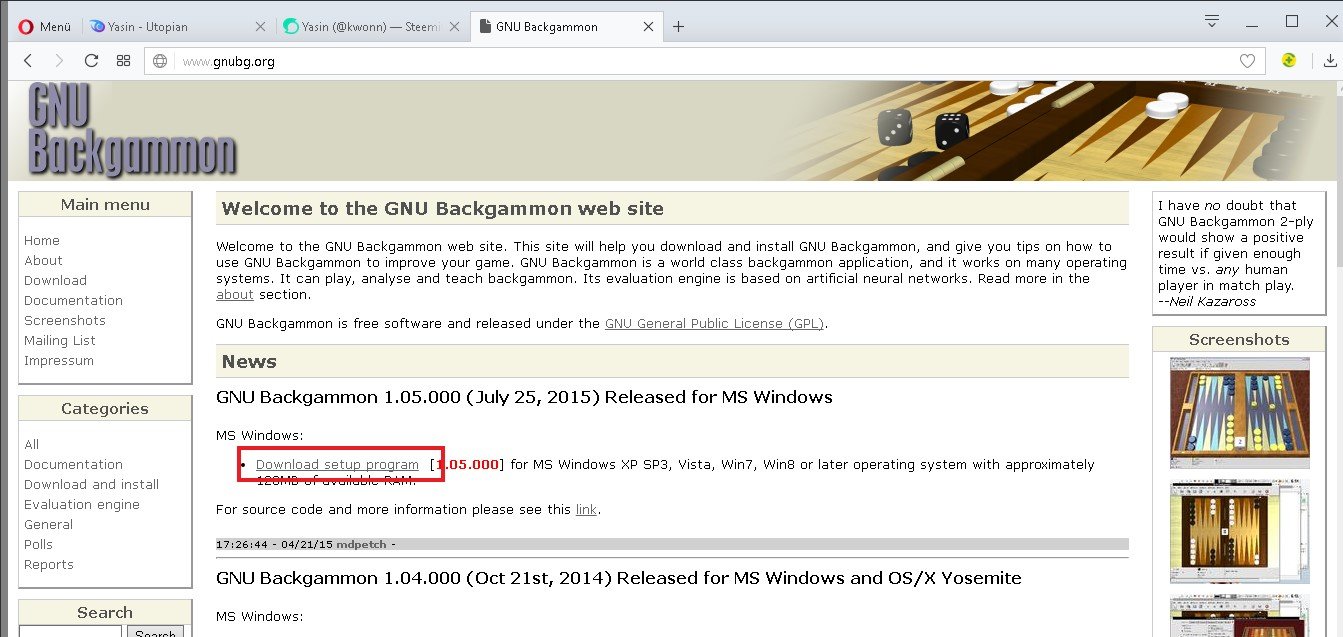Open the GNU General Public License (GPL) link
This screenshot has height=637, width=1343.
(x=715, y=323)
